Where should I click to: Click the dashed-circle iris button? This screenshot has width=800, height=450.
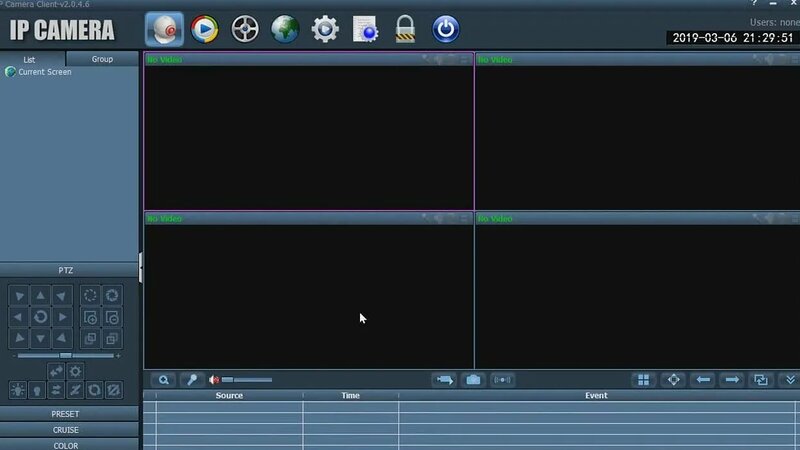[90, 295]
